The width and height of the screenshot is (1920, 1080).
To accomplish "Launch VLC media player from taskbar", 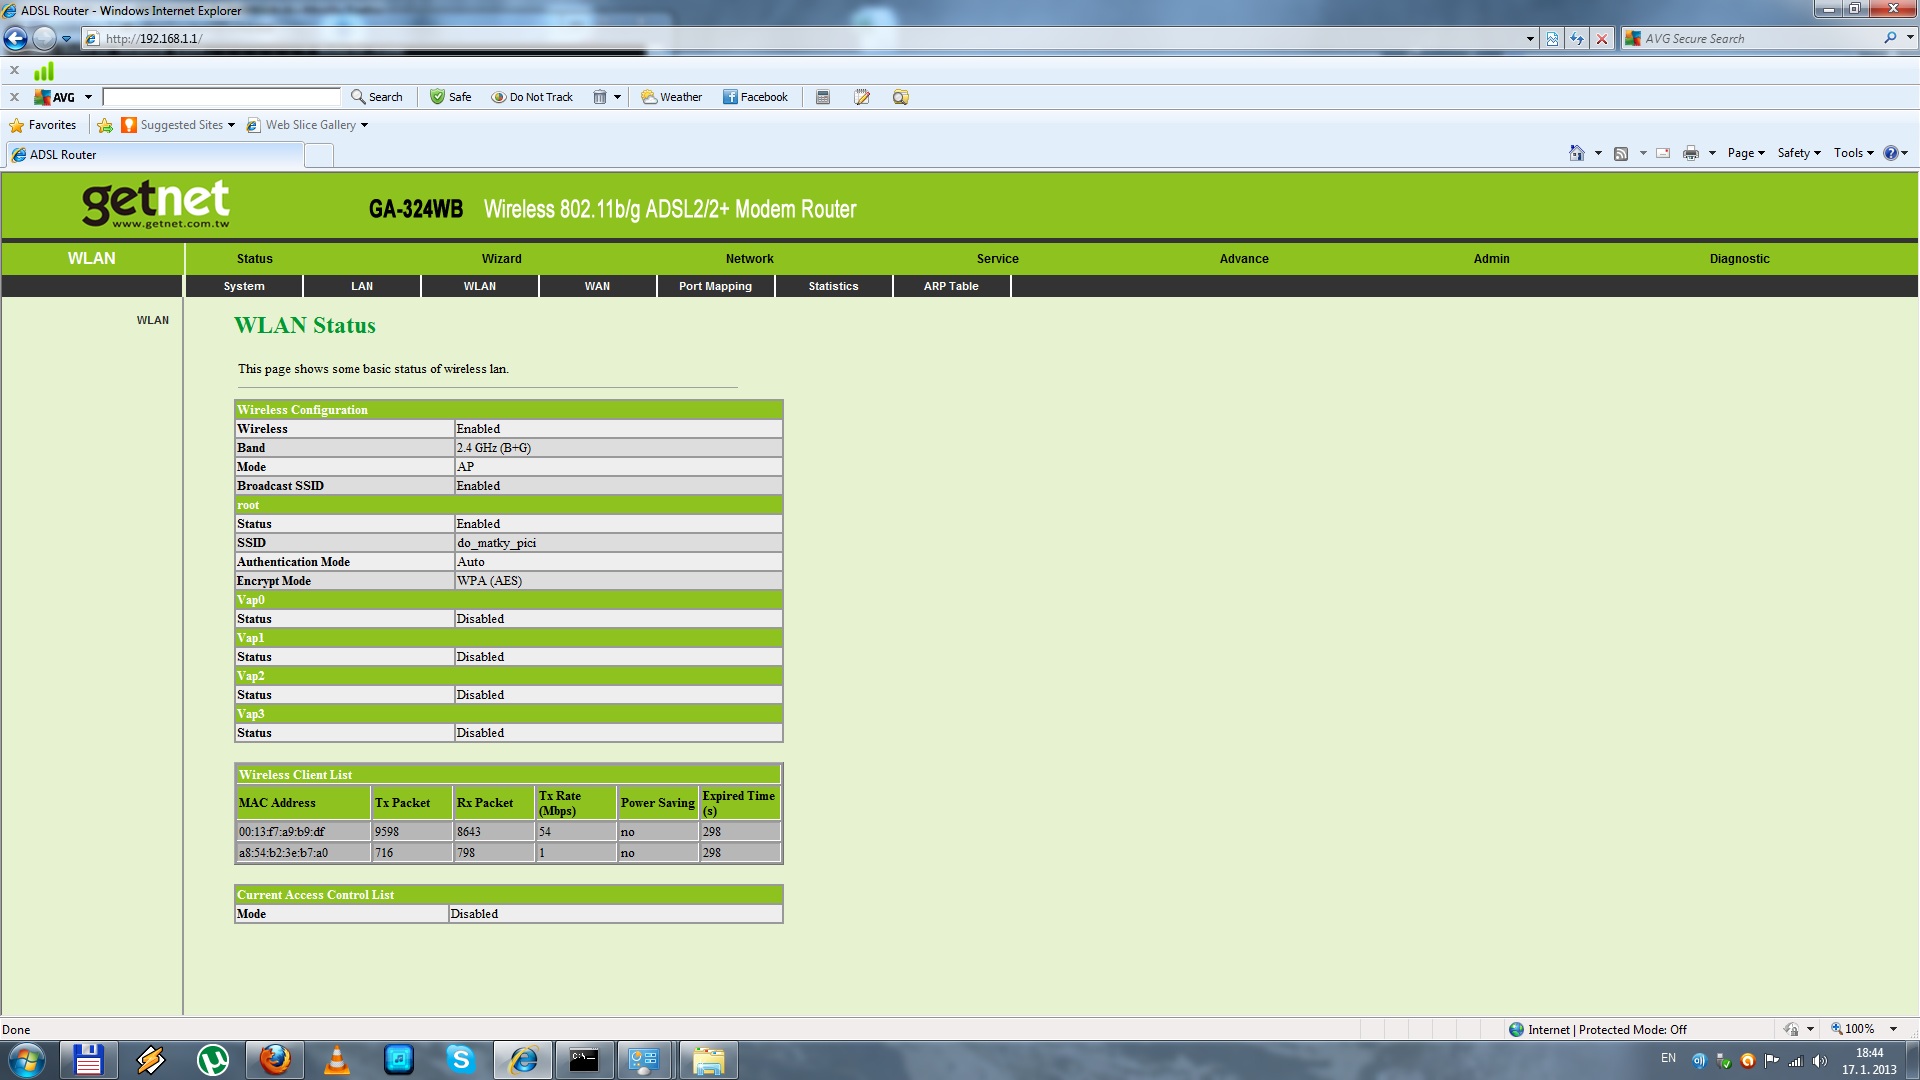I will (337, 1060).
